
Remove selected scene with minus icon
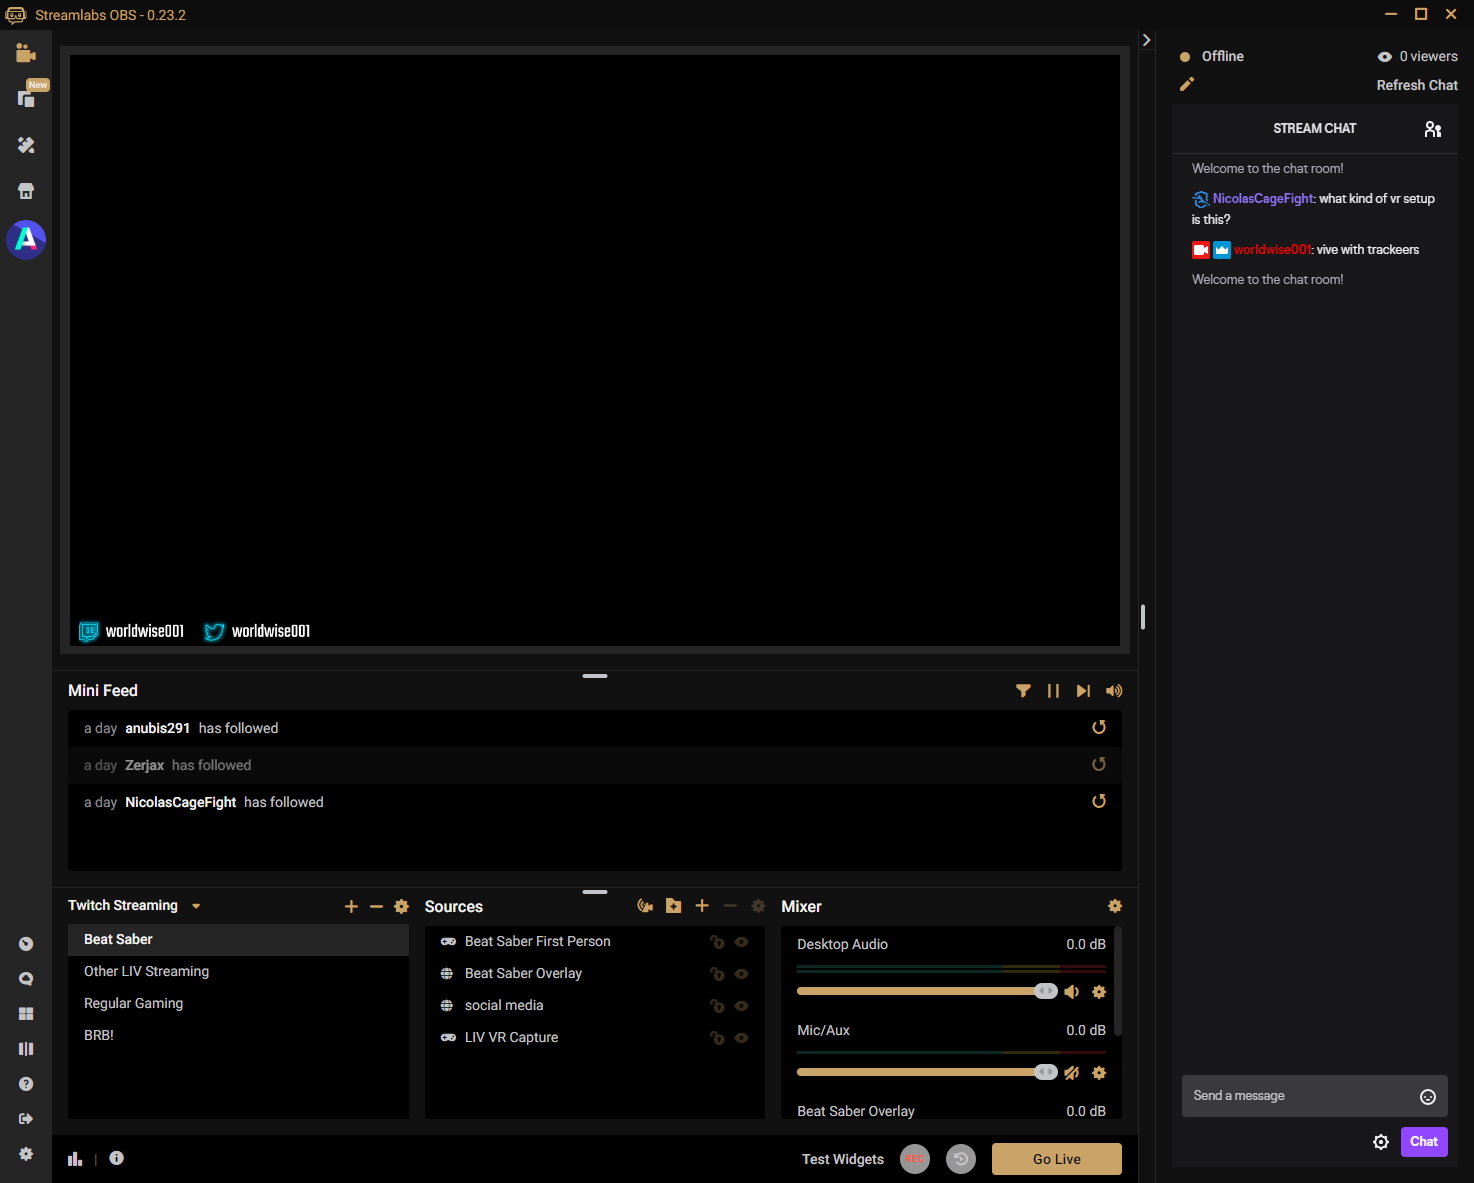(376, 906)
